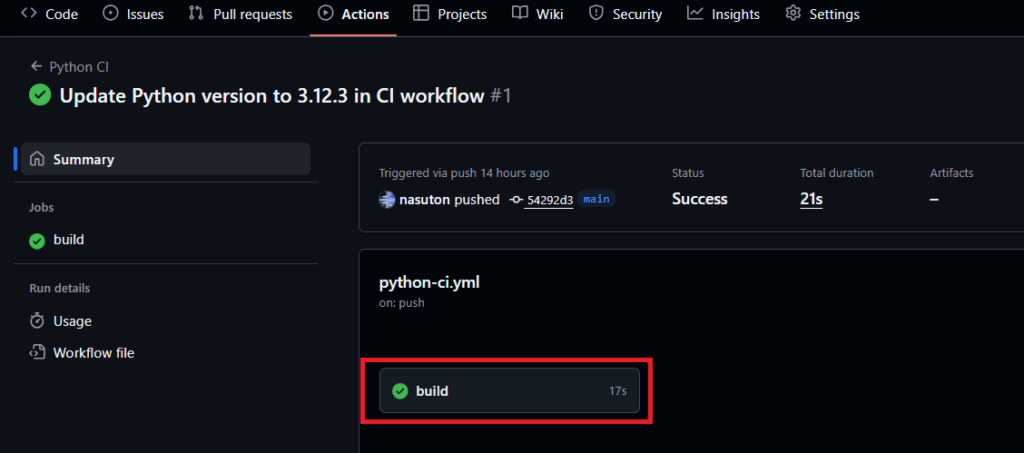Click the 21s total duration link
Image resolution: width=1024 pixels, height=453 pixels.
pos(811,199)
